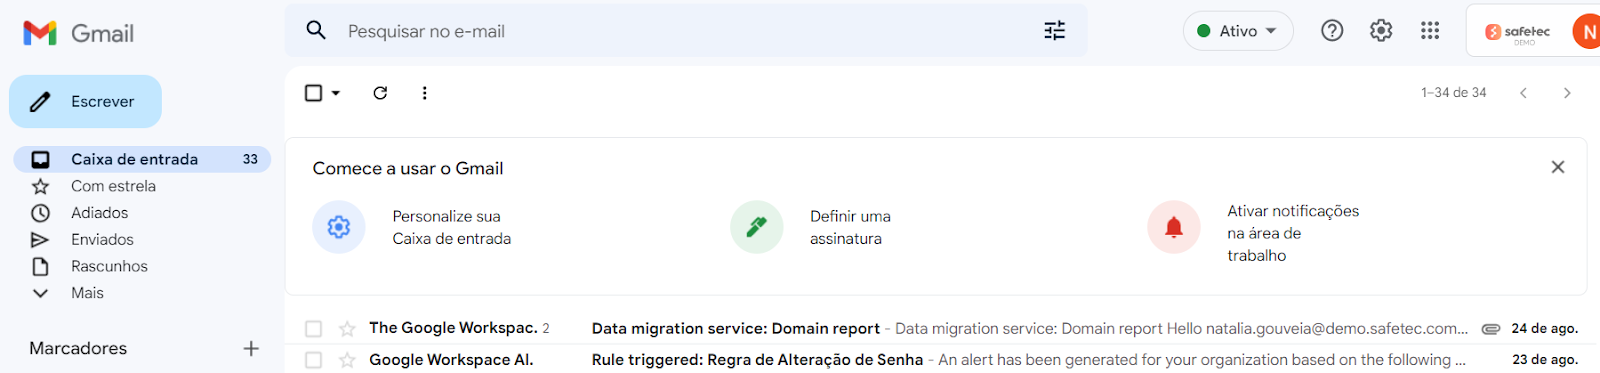Open Gmail settings gear
Image resolution: width=1600 pixels, height=373 pixels.
point(1381,31)
